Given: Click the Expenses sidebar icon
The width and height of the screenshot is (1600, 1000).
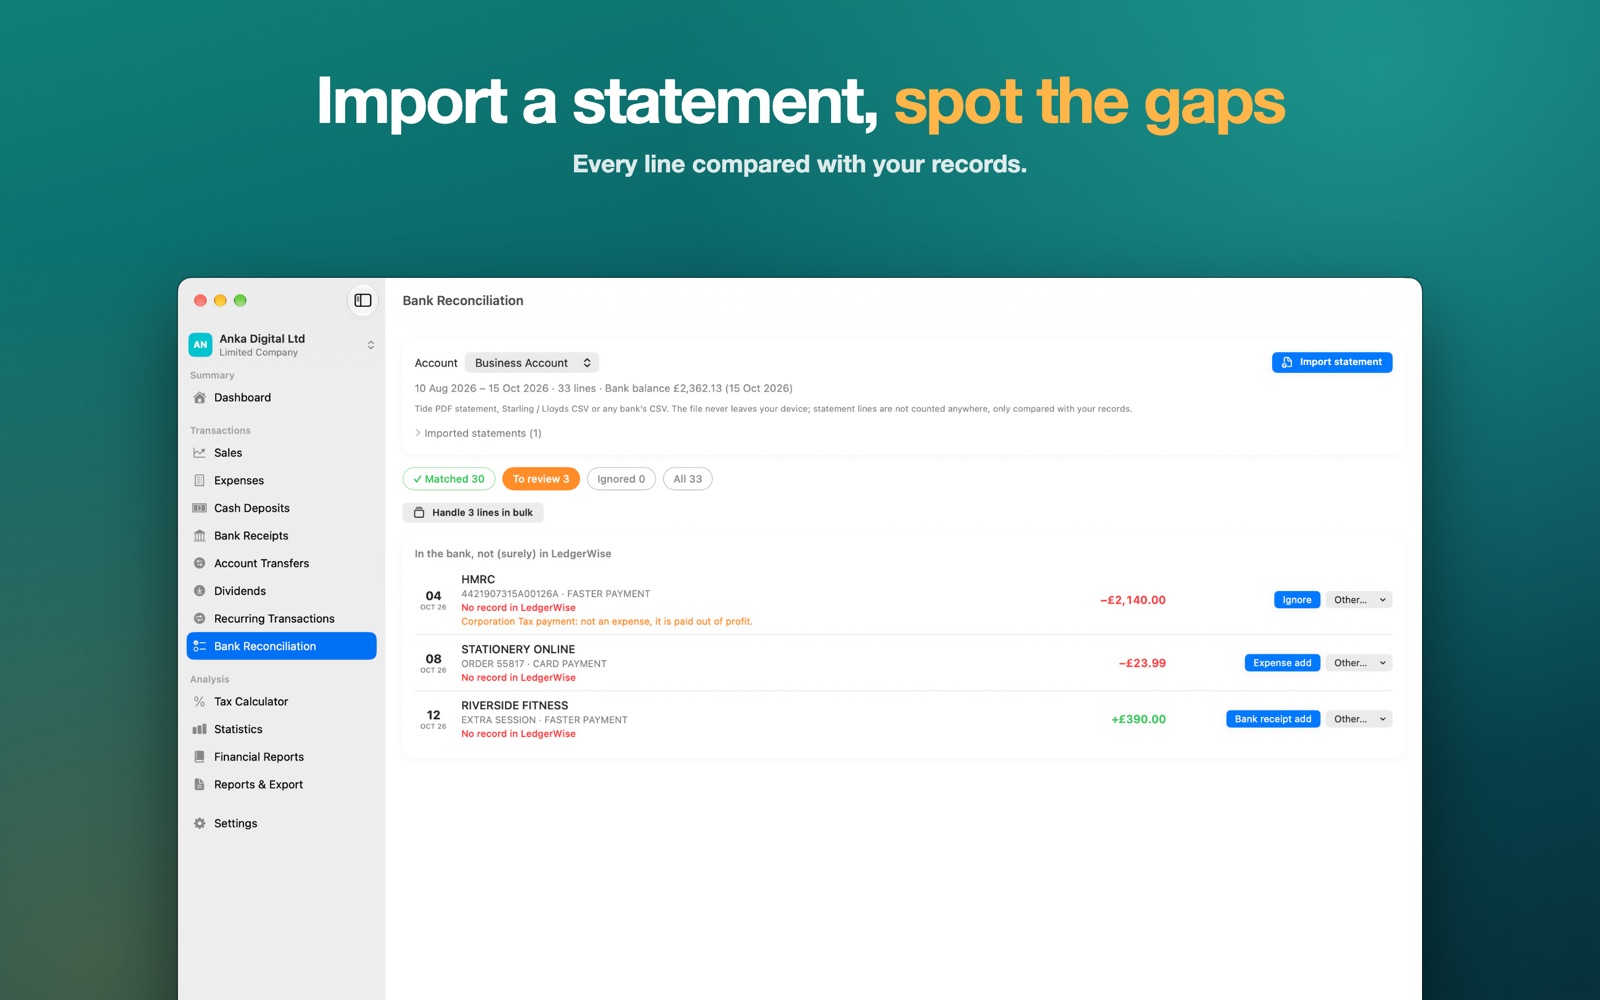Looking at the screenshot, I should (x=200, y=481).
